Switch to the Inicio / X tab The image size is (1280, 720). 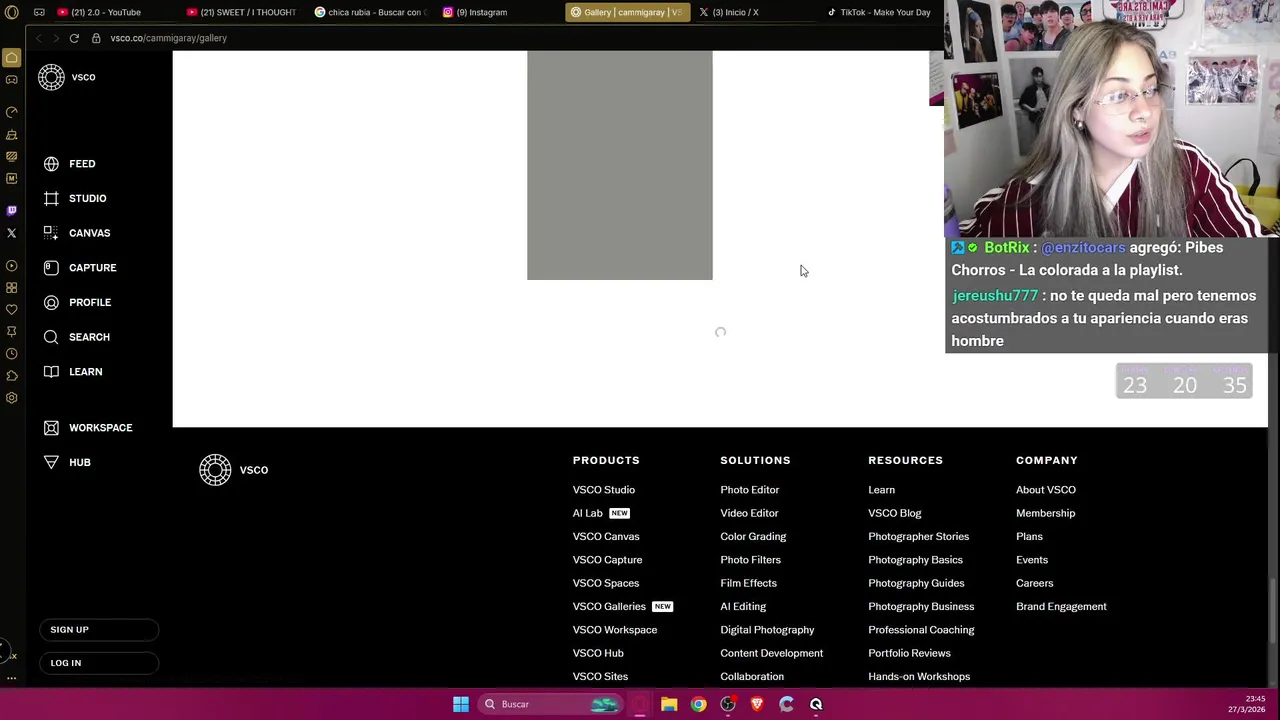[735, 12]
